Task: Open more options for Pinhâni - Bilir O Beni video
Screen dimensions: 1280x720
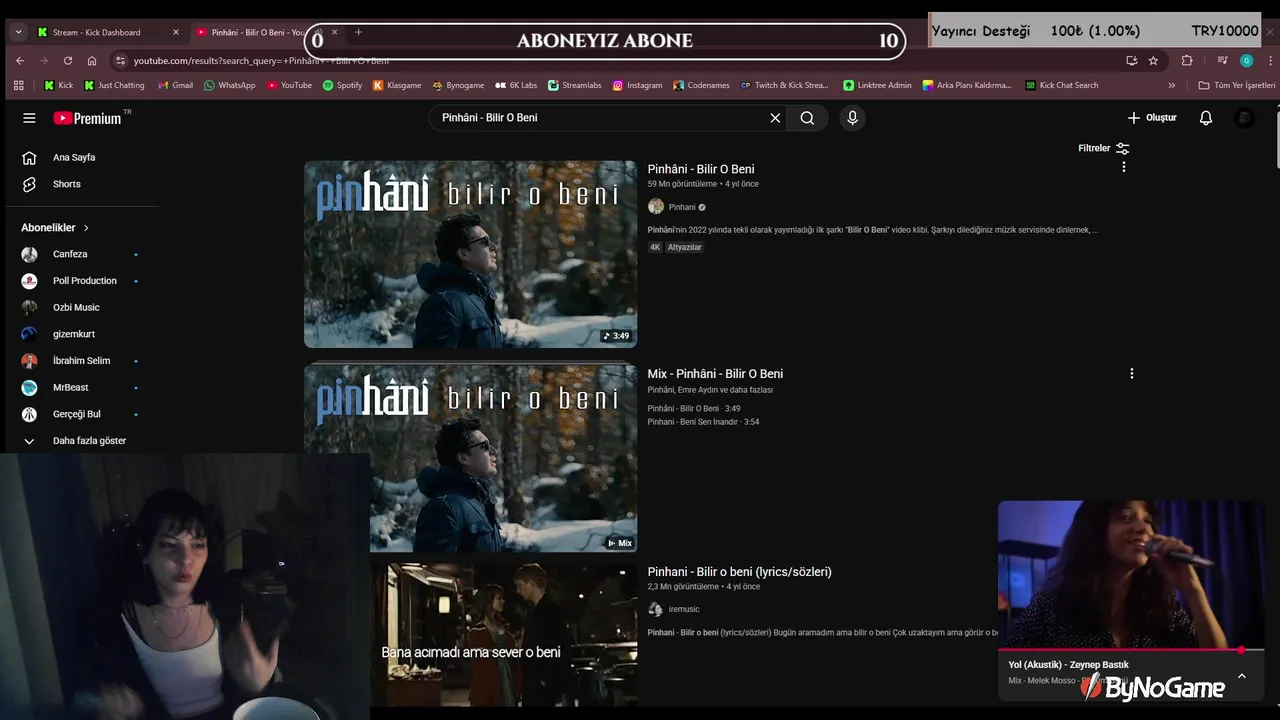Action: pyautogui.click(x=1124, y=167)
